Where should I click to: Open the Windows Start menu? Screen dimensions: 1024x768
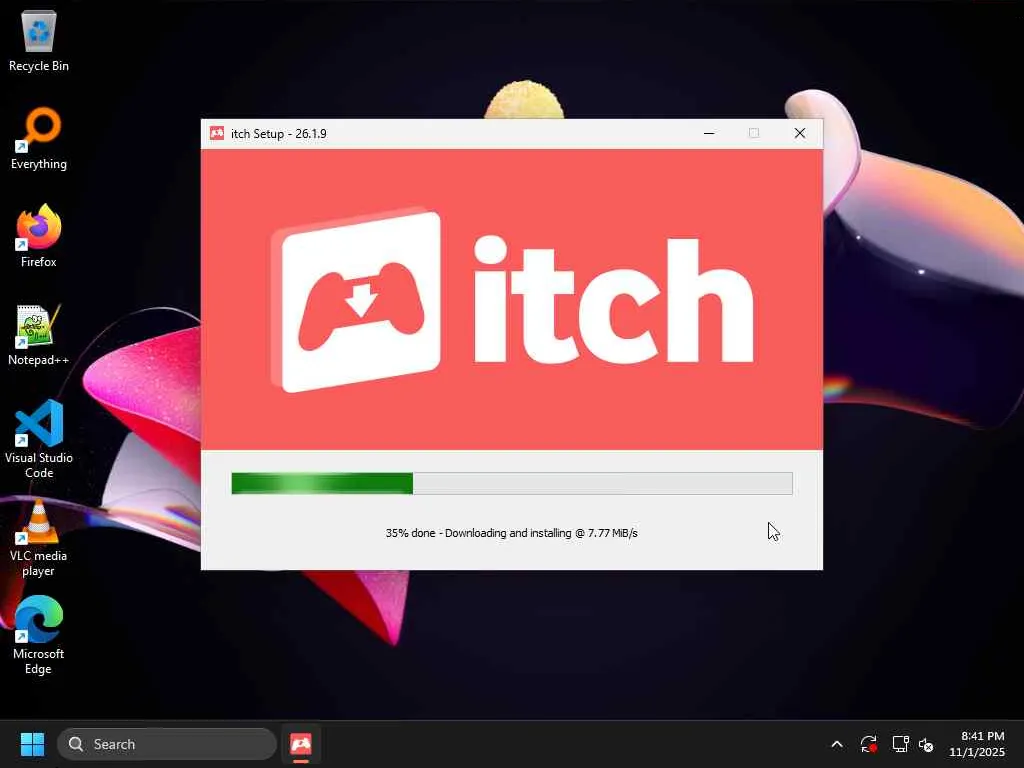32,744
